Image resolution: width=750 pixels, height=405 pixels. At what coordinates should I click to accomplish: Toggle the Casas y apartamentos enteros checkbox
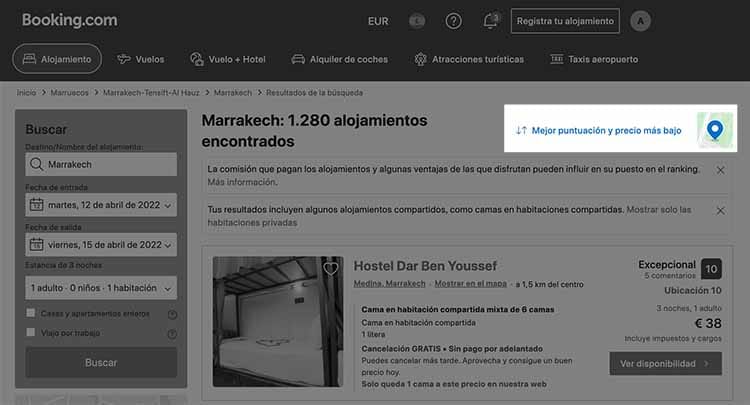[32, 314]
